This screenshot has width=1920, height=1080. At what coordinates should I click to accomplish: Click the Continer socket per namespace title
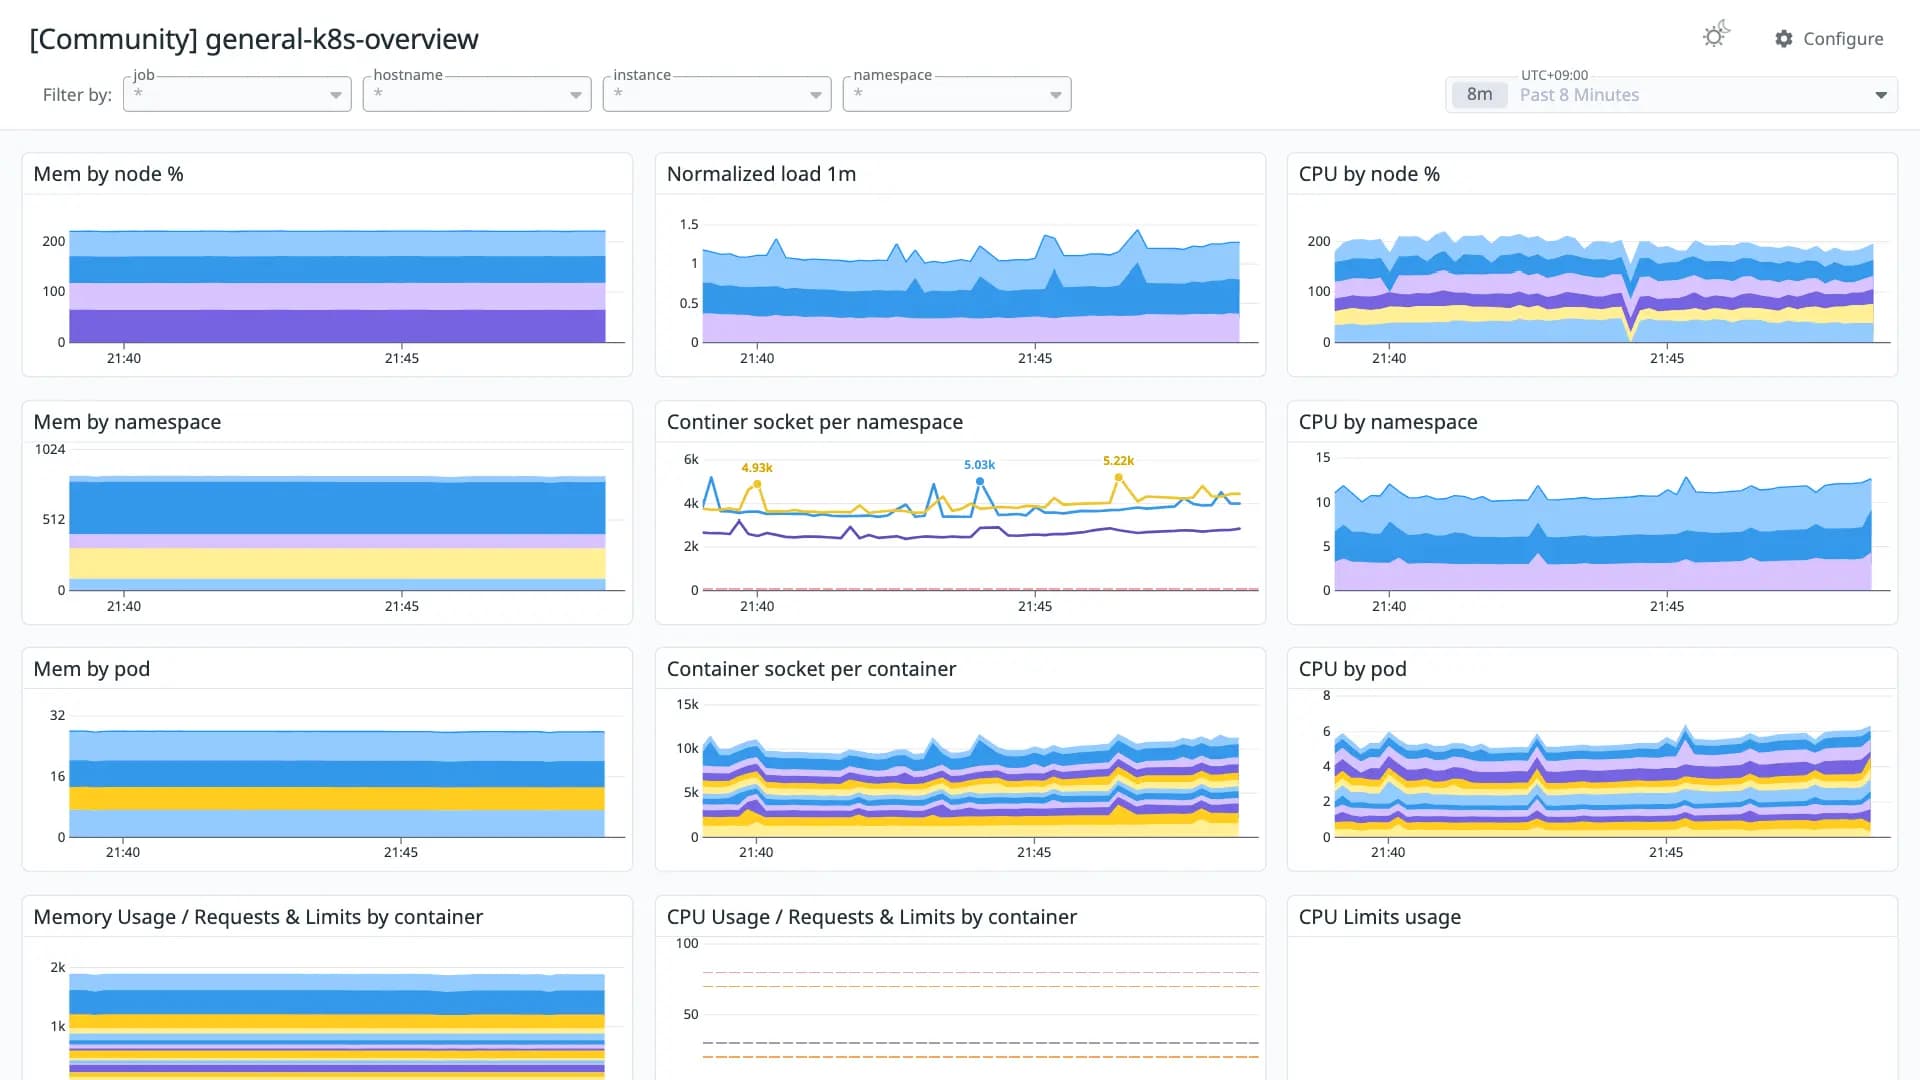click(x=814, y=422)
